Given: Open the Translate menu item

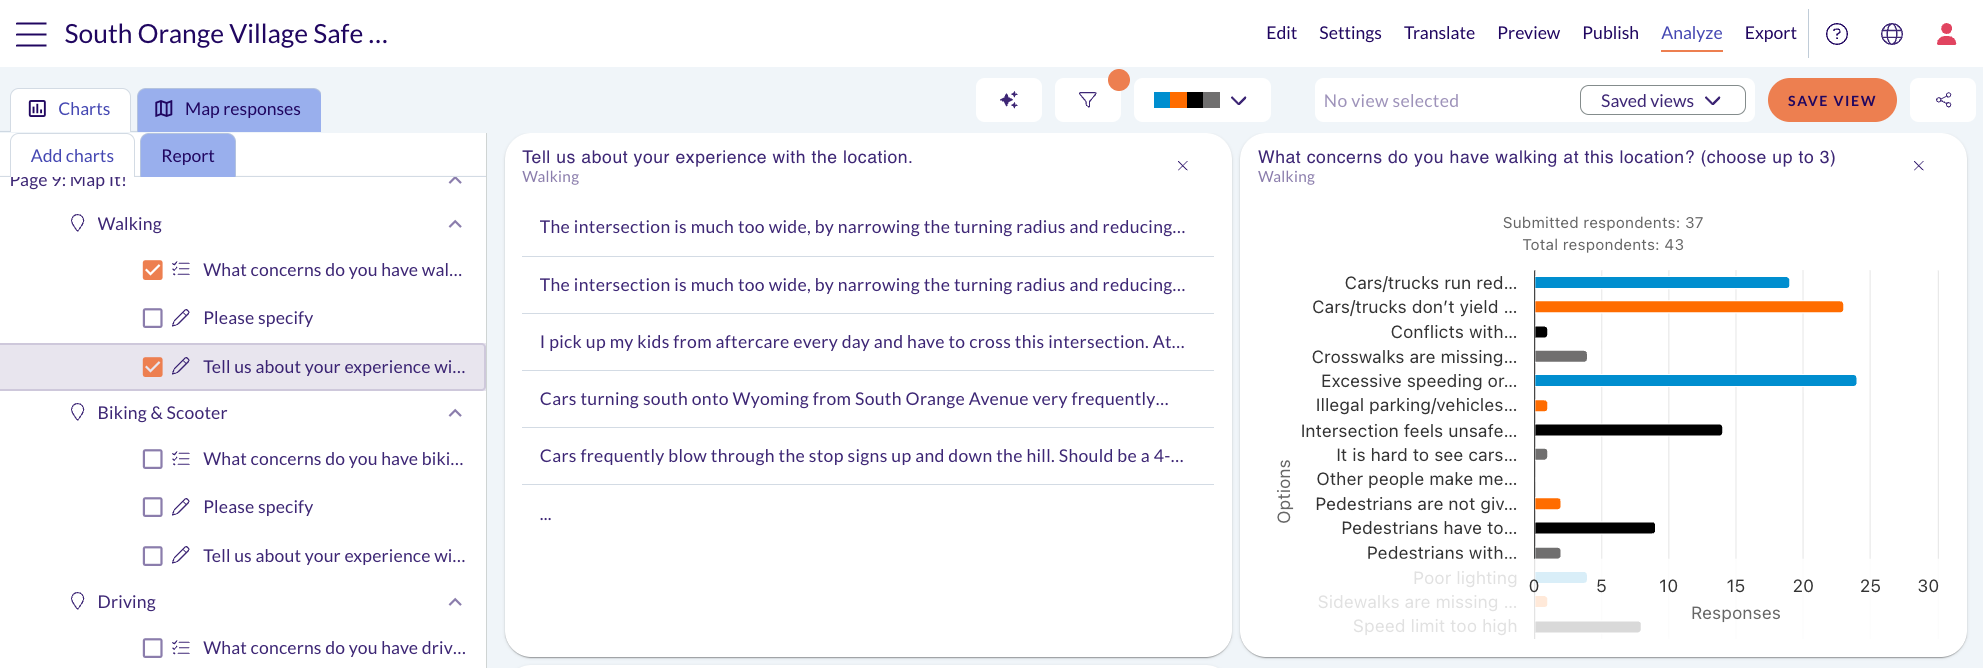Looking at the screenshot, I should tap(1439, 33).
